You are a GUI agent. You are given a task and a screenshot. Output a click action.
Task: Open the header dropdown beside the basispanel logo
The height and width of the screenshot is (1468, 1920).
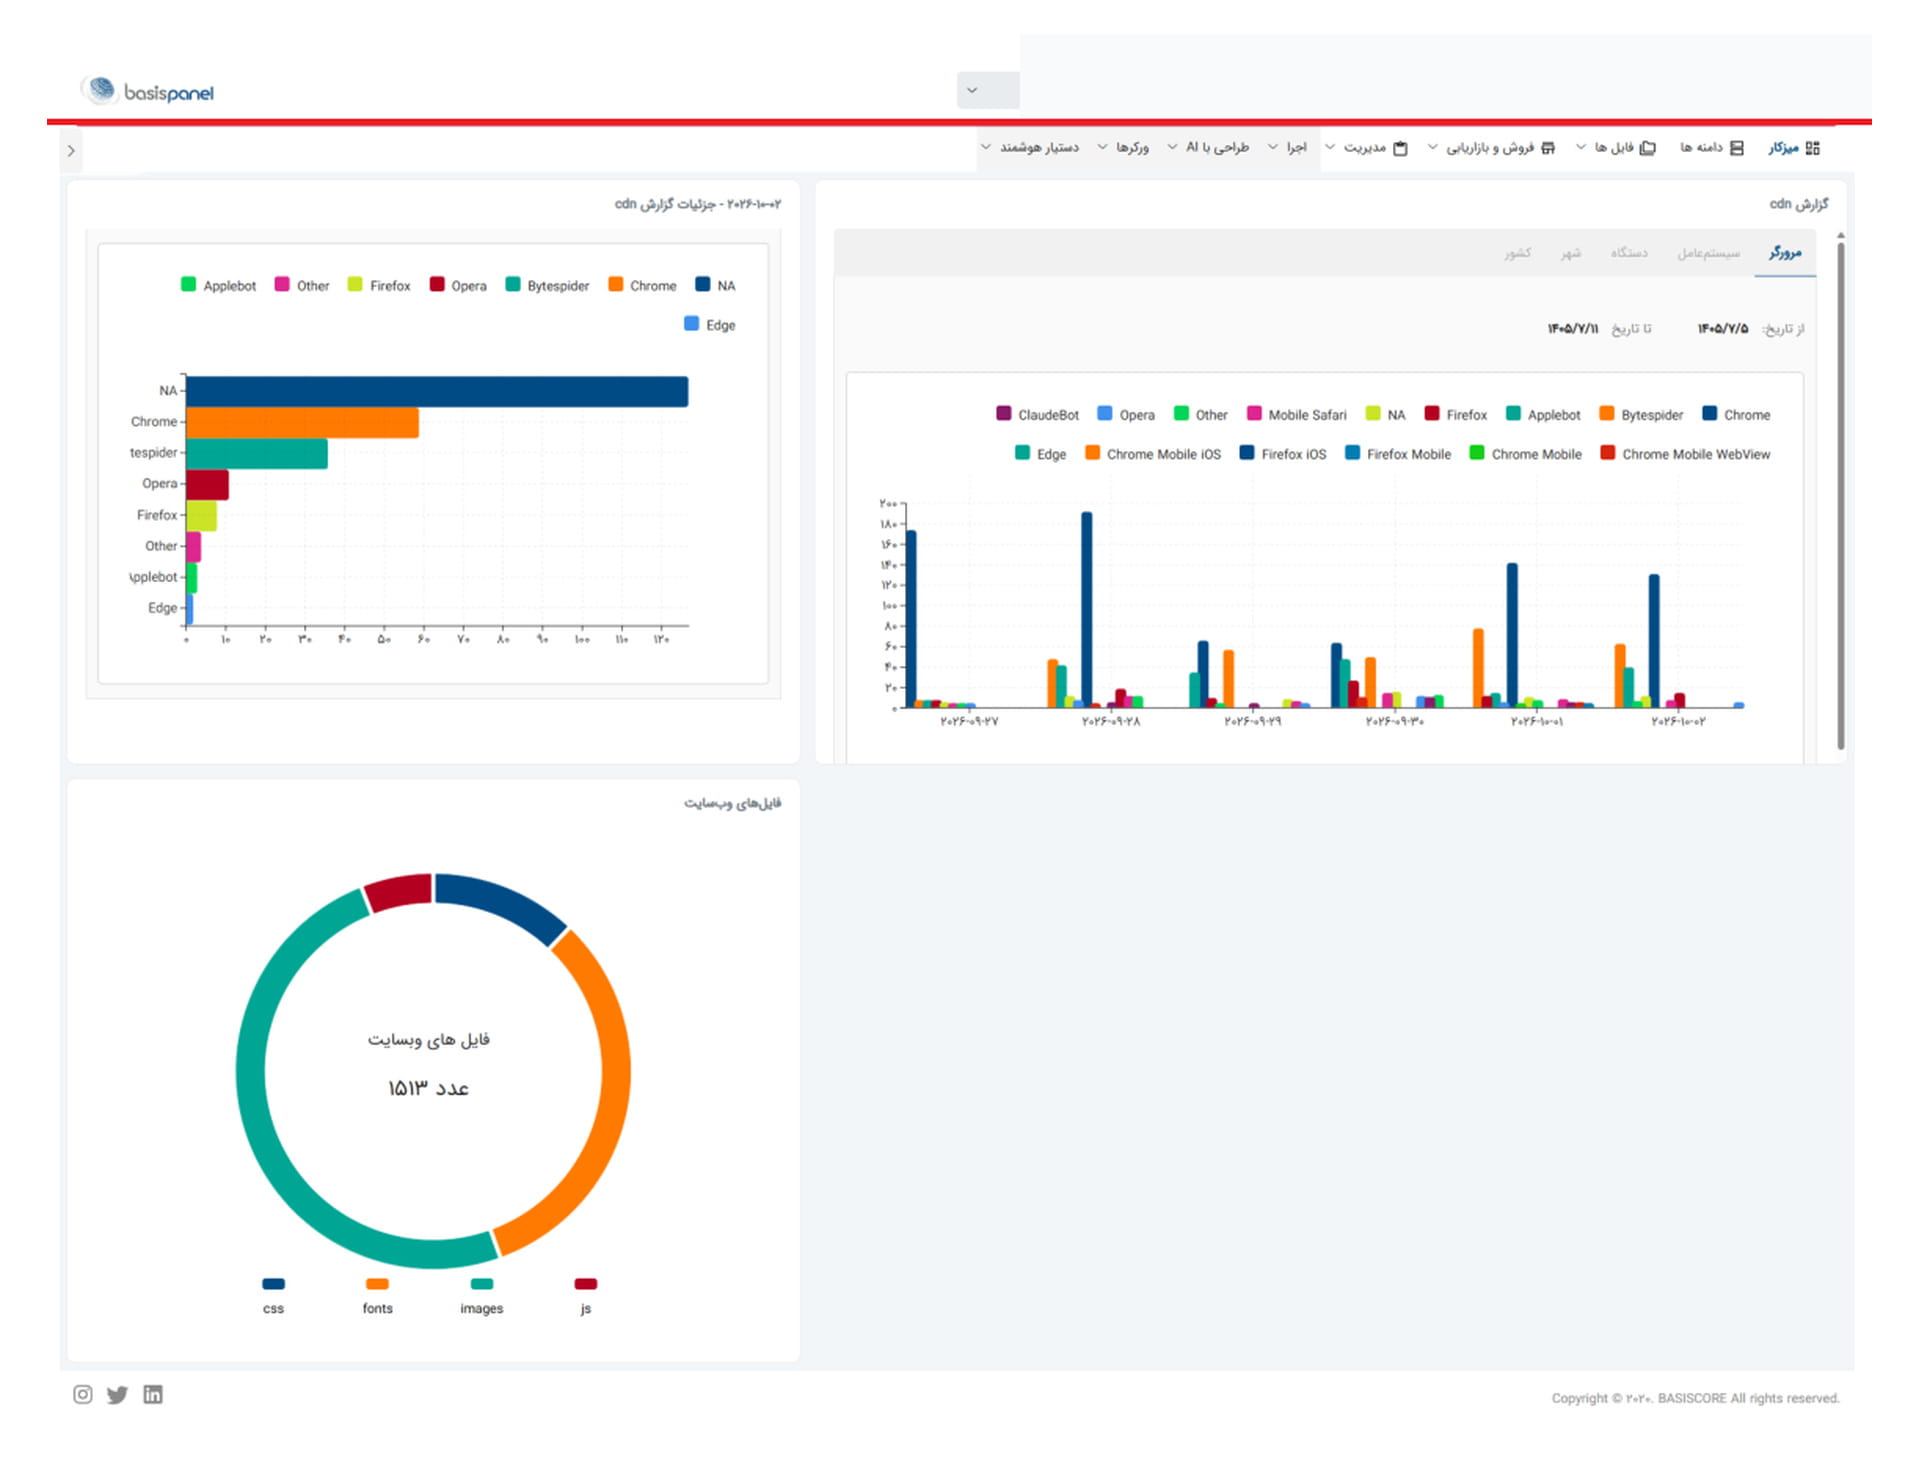(987, 90)
